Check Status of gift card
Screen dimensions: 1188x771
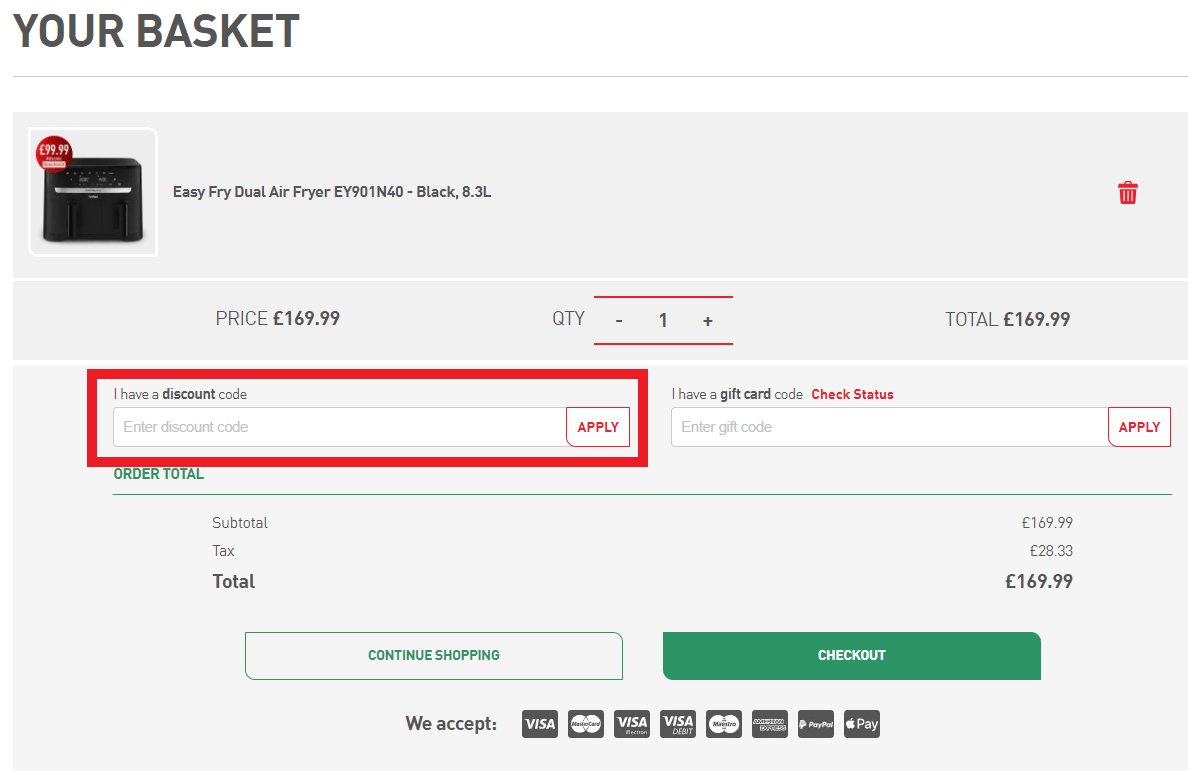pos(852,395)
